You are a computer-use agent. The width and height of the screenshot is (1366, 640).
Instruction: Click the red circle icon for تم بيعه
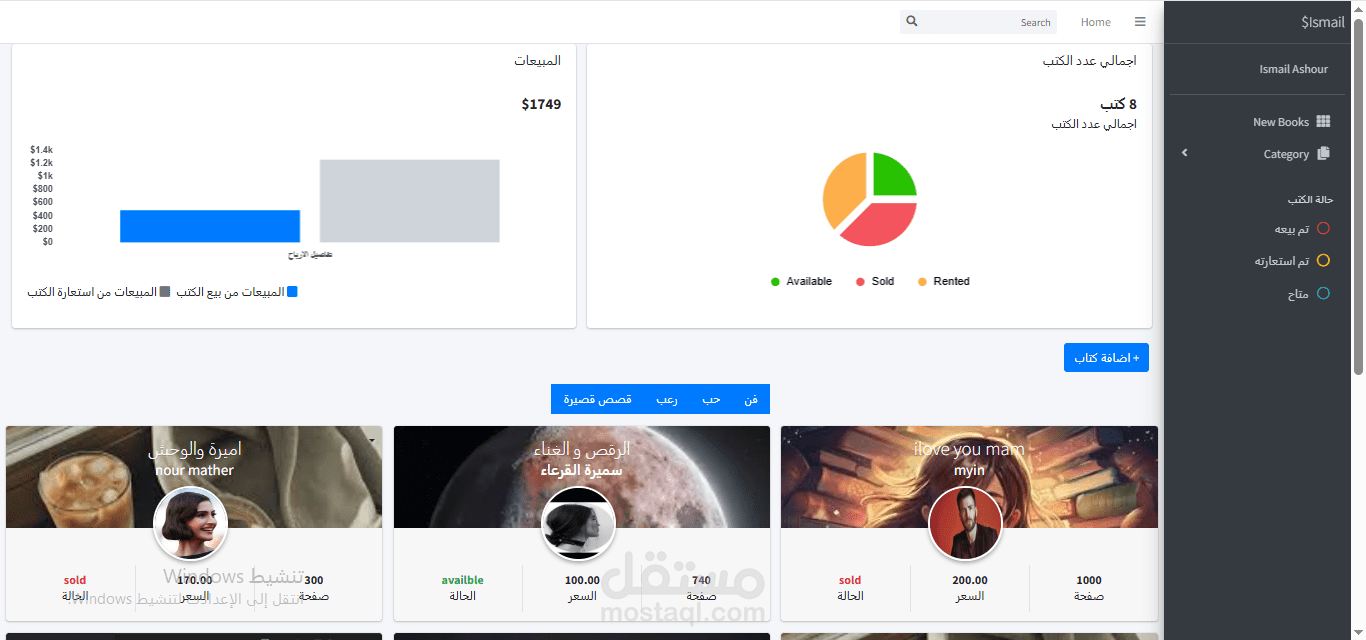tap(1323, 228)
